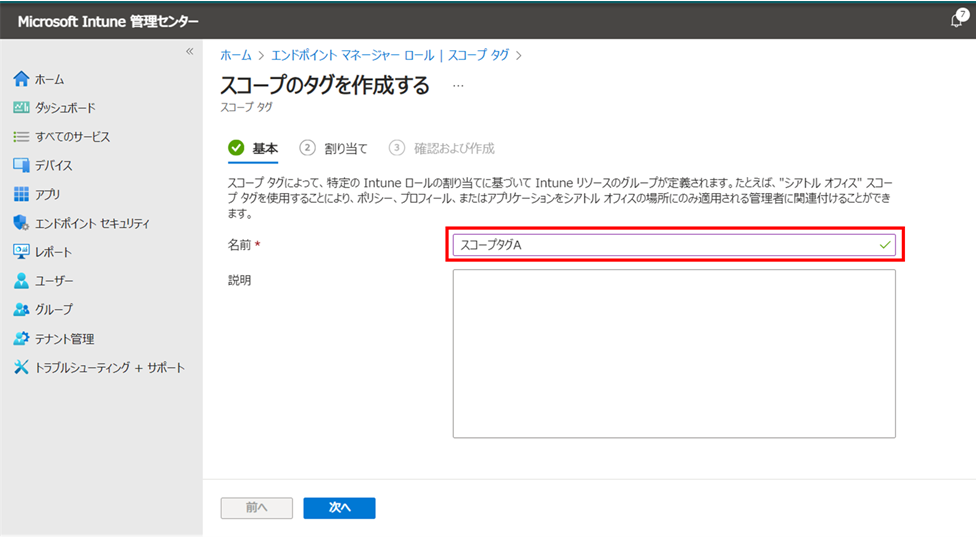Select the 基本 wizard step tab

coord(253,149)
